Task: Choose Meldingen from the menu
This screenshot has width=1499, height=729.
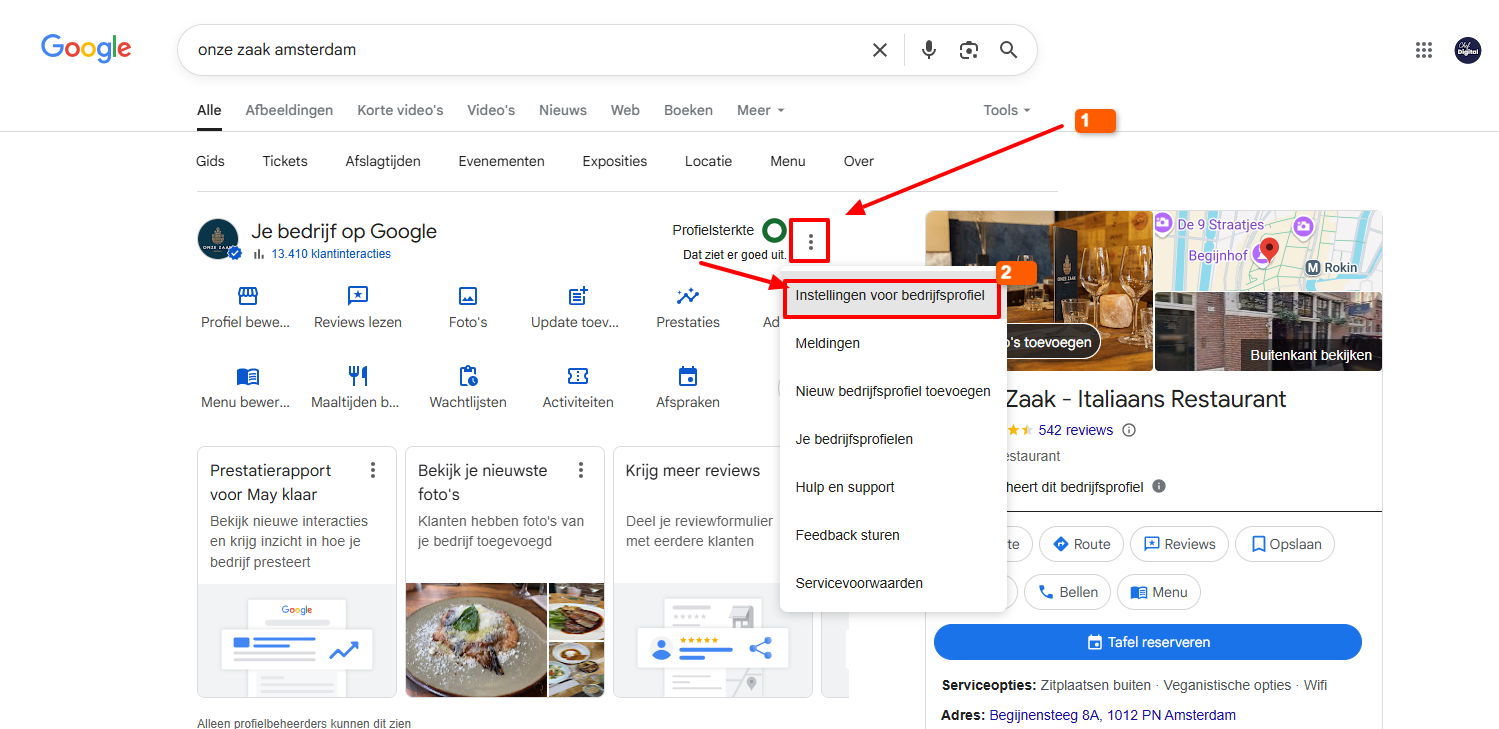Action: [893, 343]
